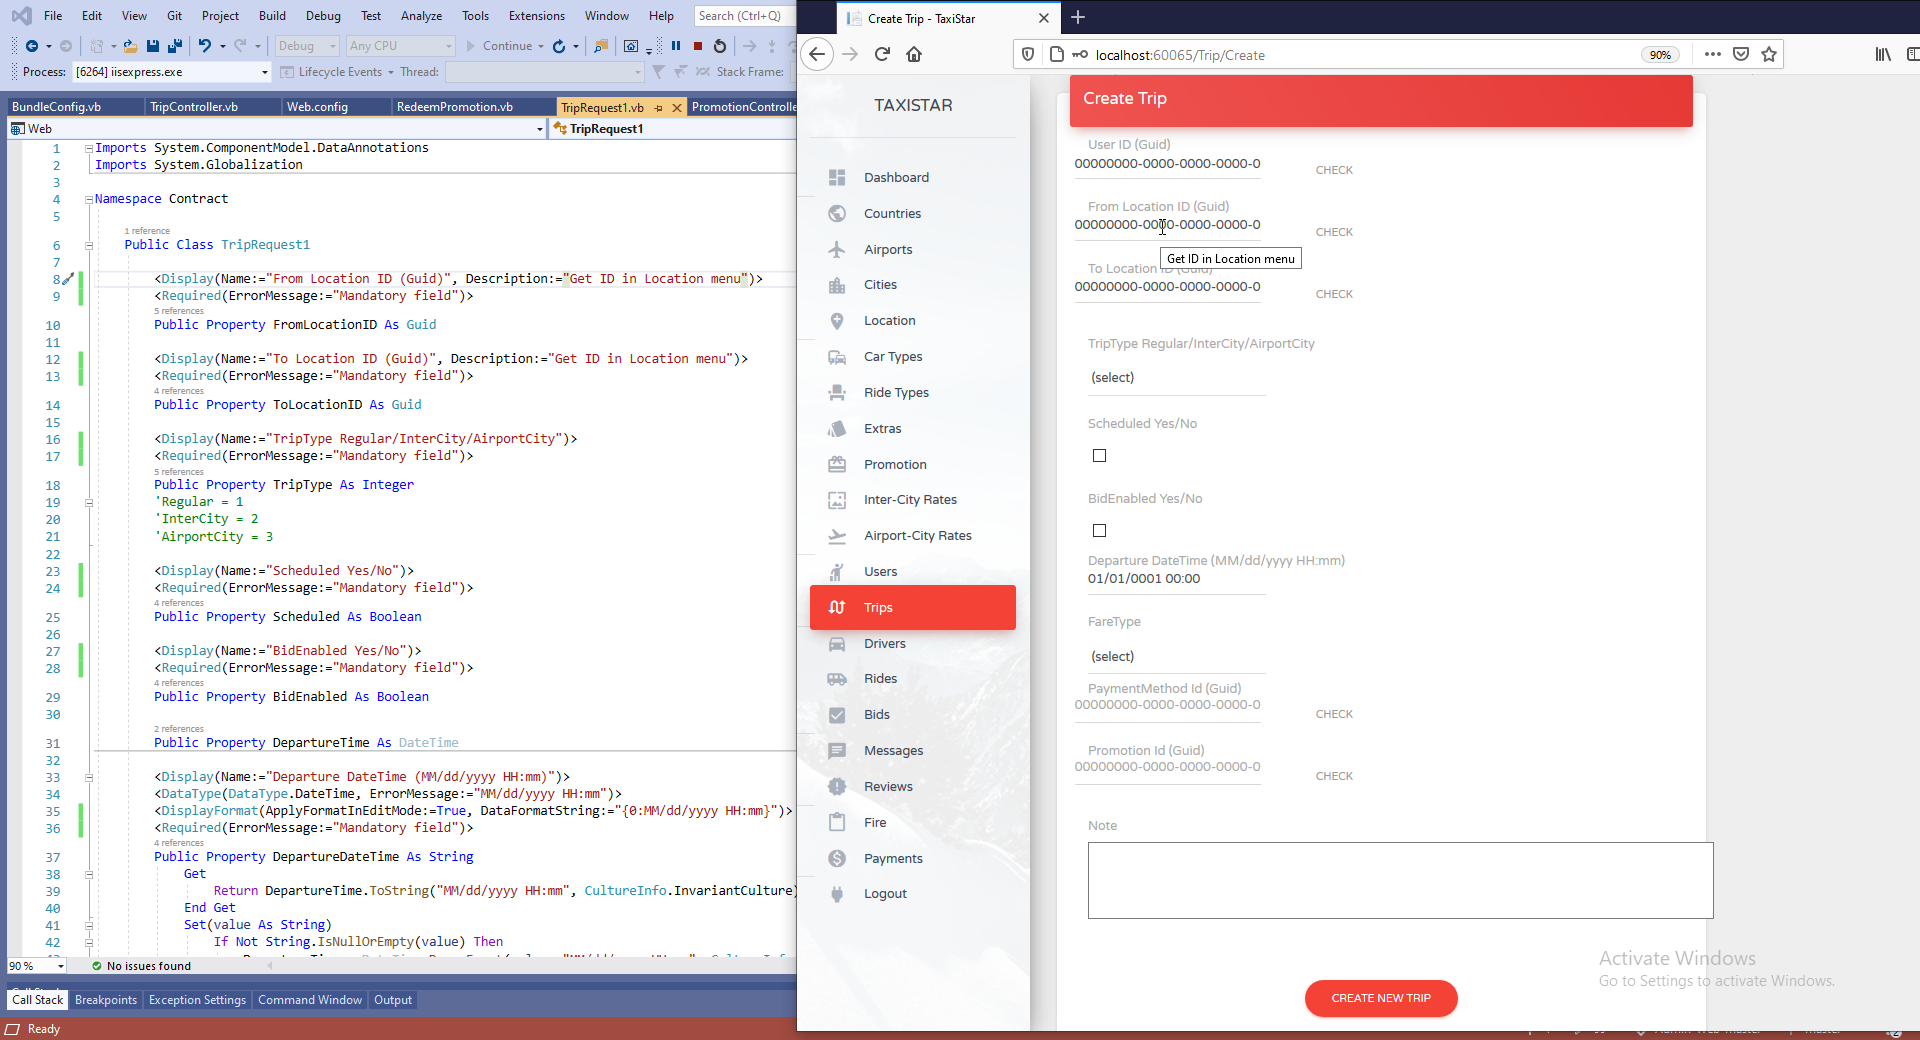Click the Save to Pocket icon
The width and height of the screenshot is (1920, 1040).
[x=1741, y=55]
